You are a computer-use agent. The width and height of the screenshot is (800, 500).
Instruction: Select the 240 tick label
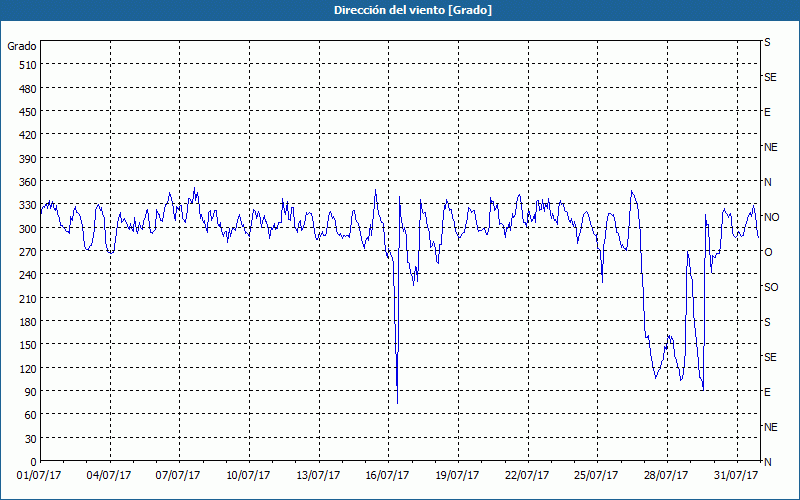28,275
